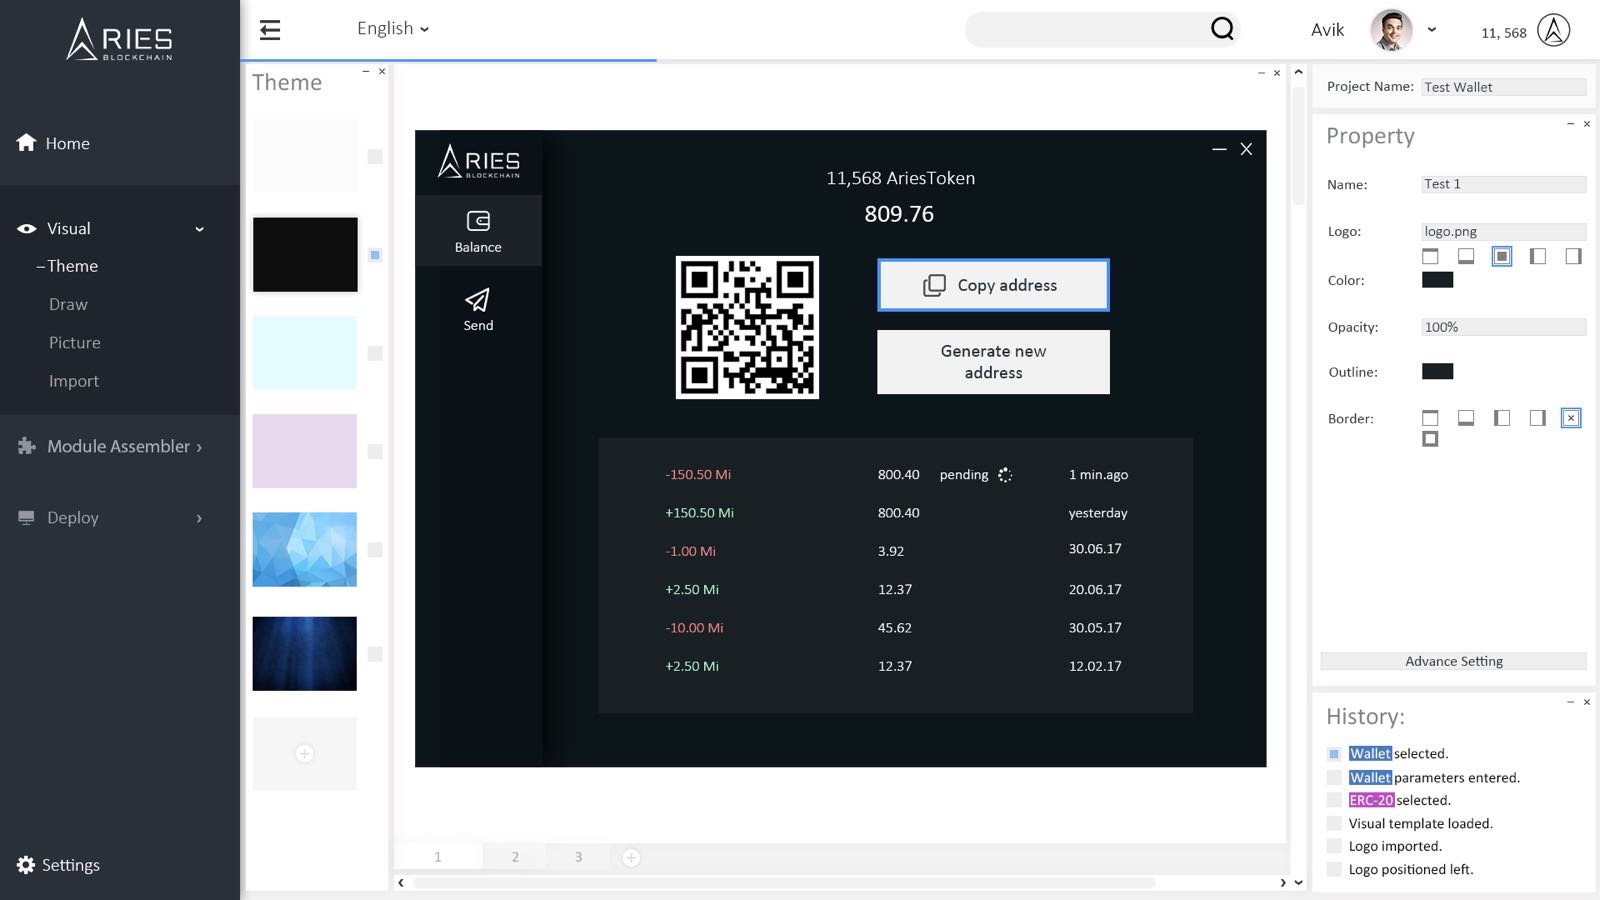This screenshot has width=1600, height=900.
Task: Select the Send paper plane icon
Action: click(478, 300)
